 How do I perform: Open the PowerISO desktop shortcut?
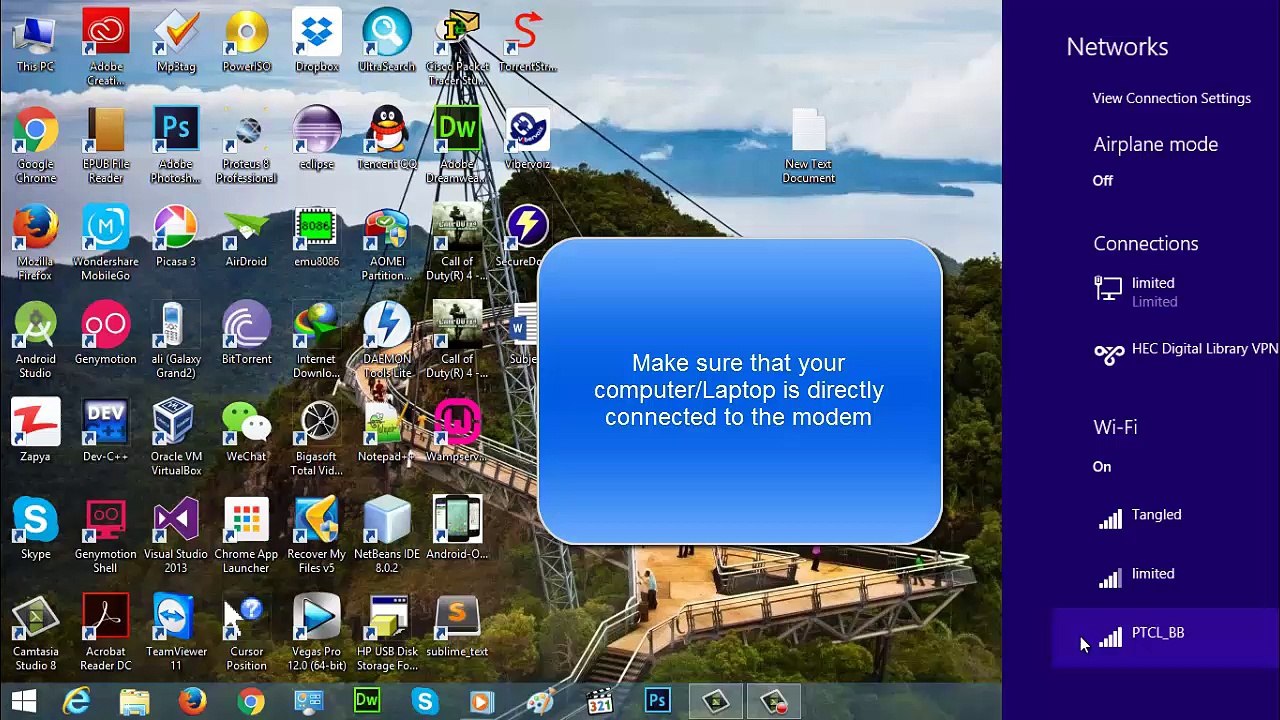[x=246, y=42]
